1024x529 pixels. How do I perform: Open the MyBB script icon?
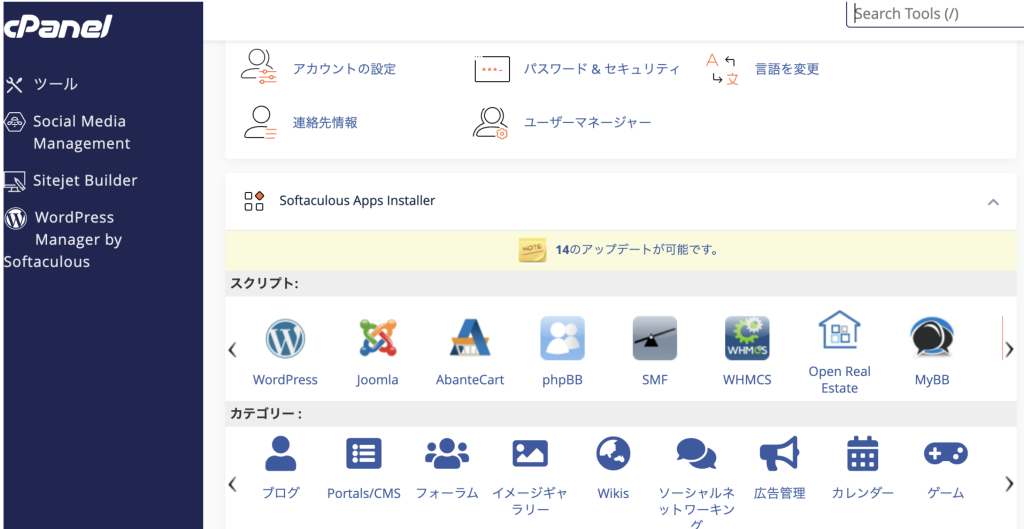[931, 340]
